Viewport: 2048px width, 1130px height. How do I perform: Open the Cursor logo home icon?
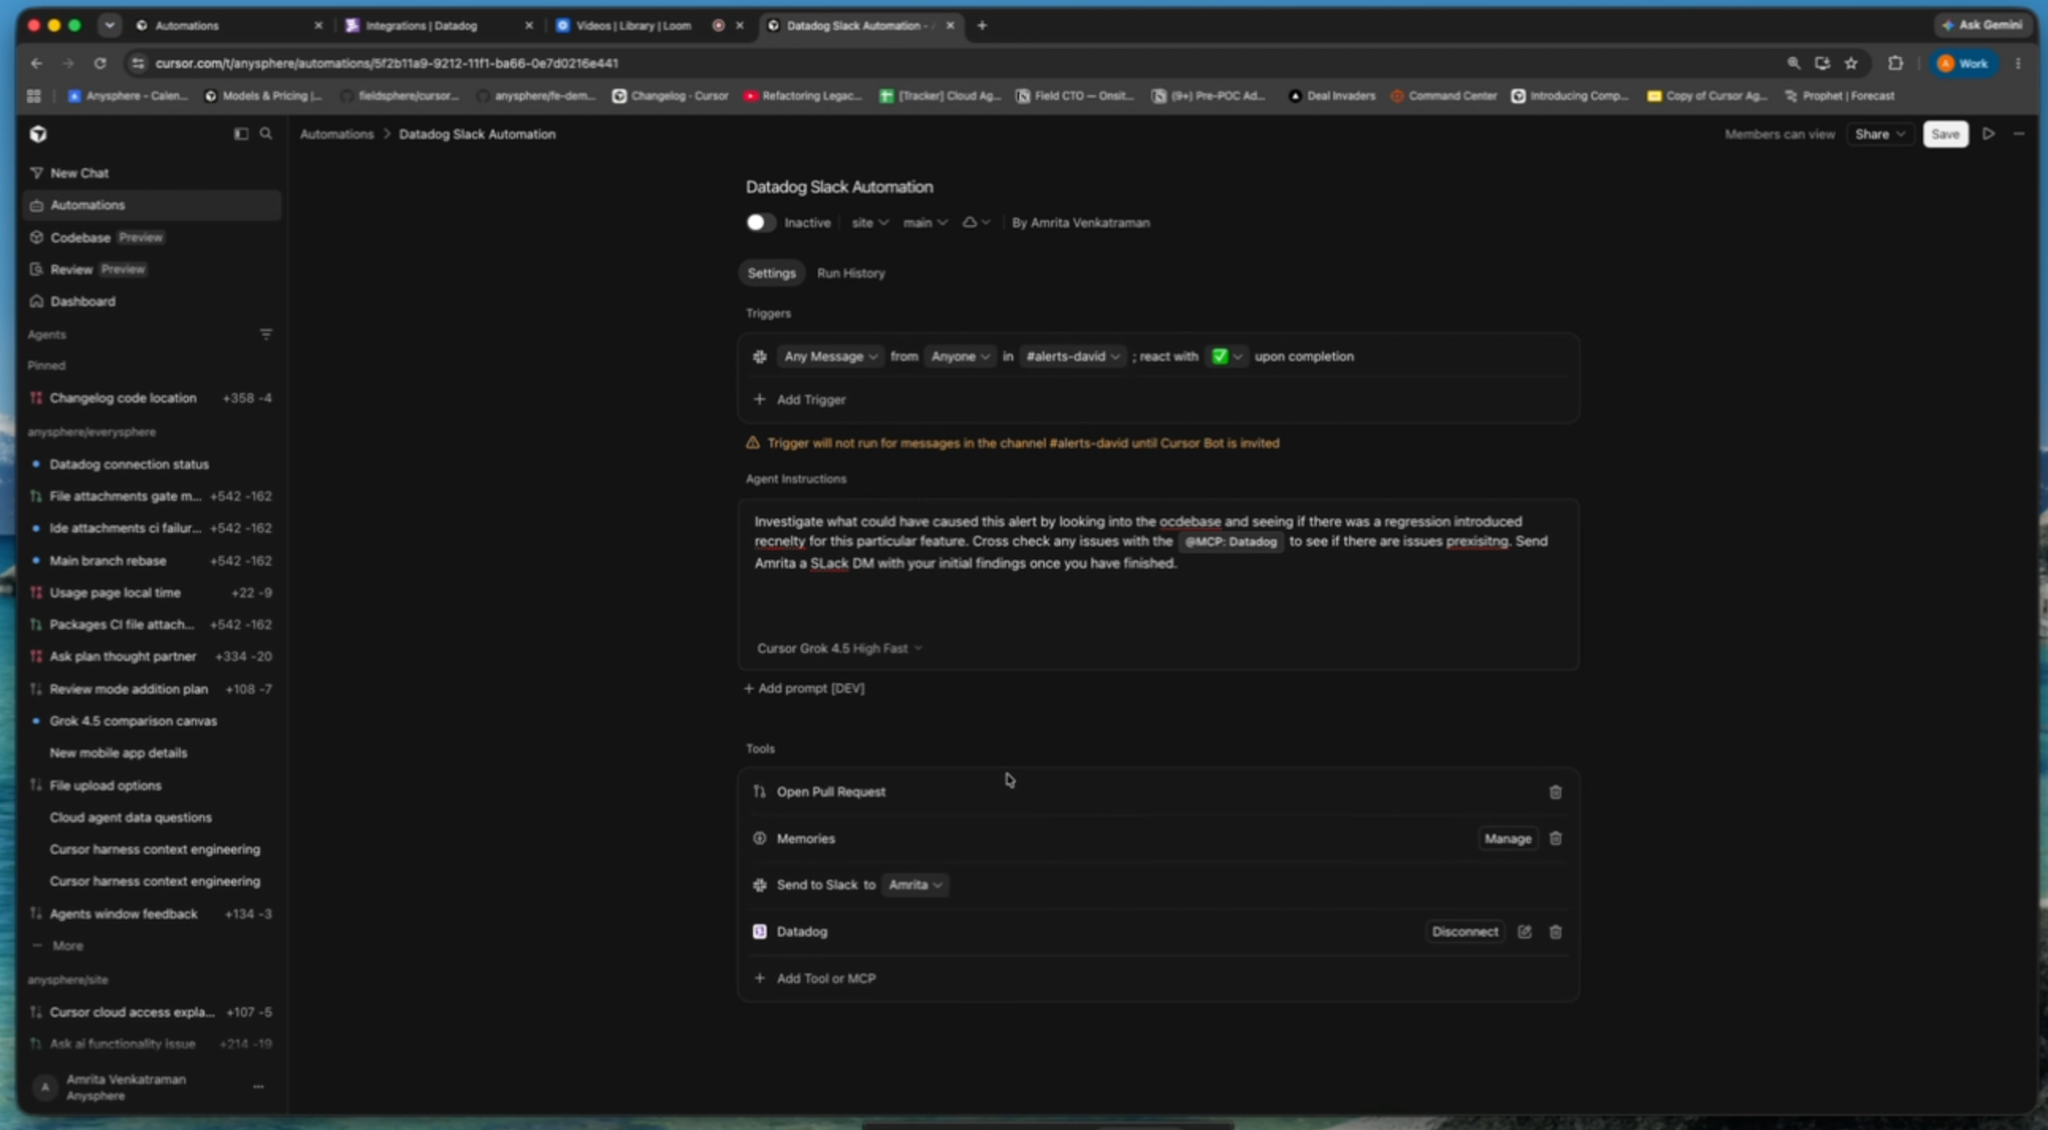tap(38, 134)
